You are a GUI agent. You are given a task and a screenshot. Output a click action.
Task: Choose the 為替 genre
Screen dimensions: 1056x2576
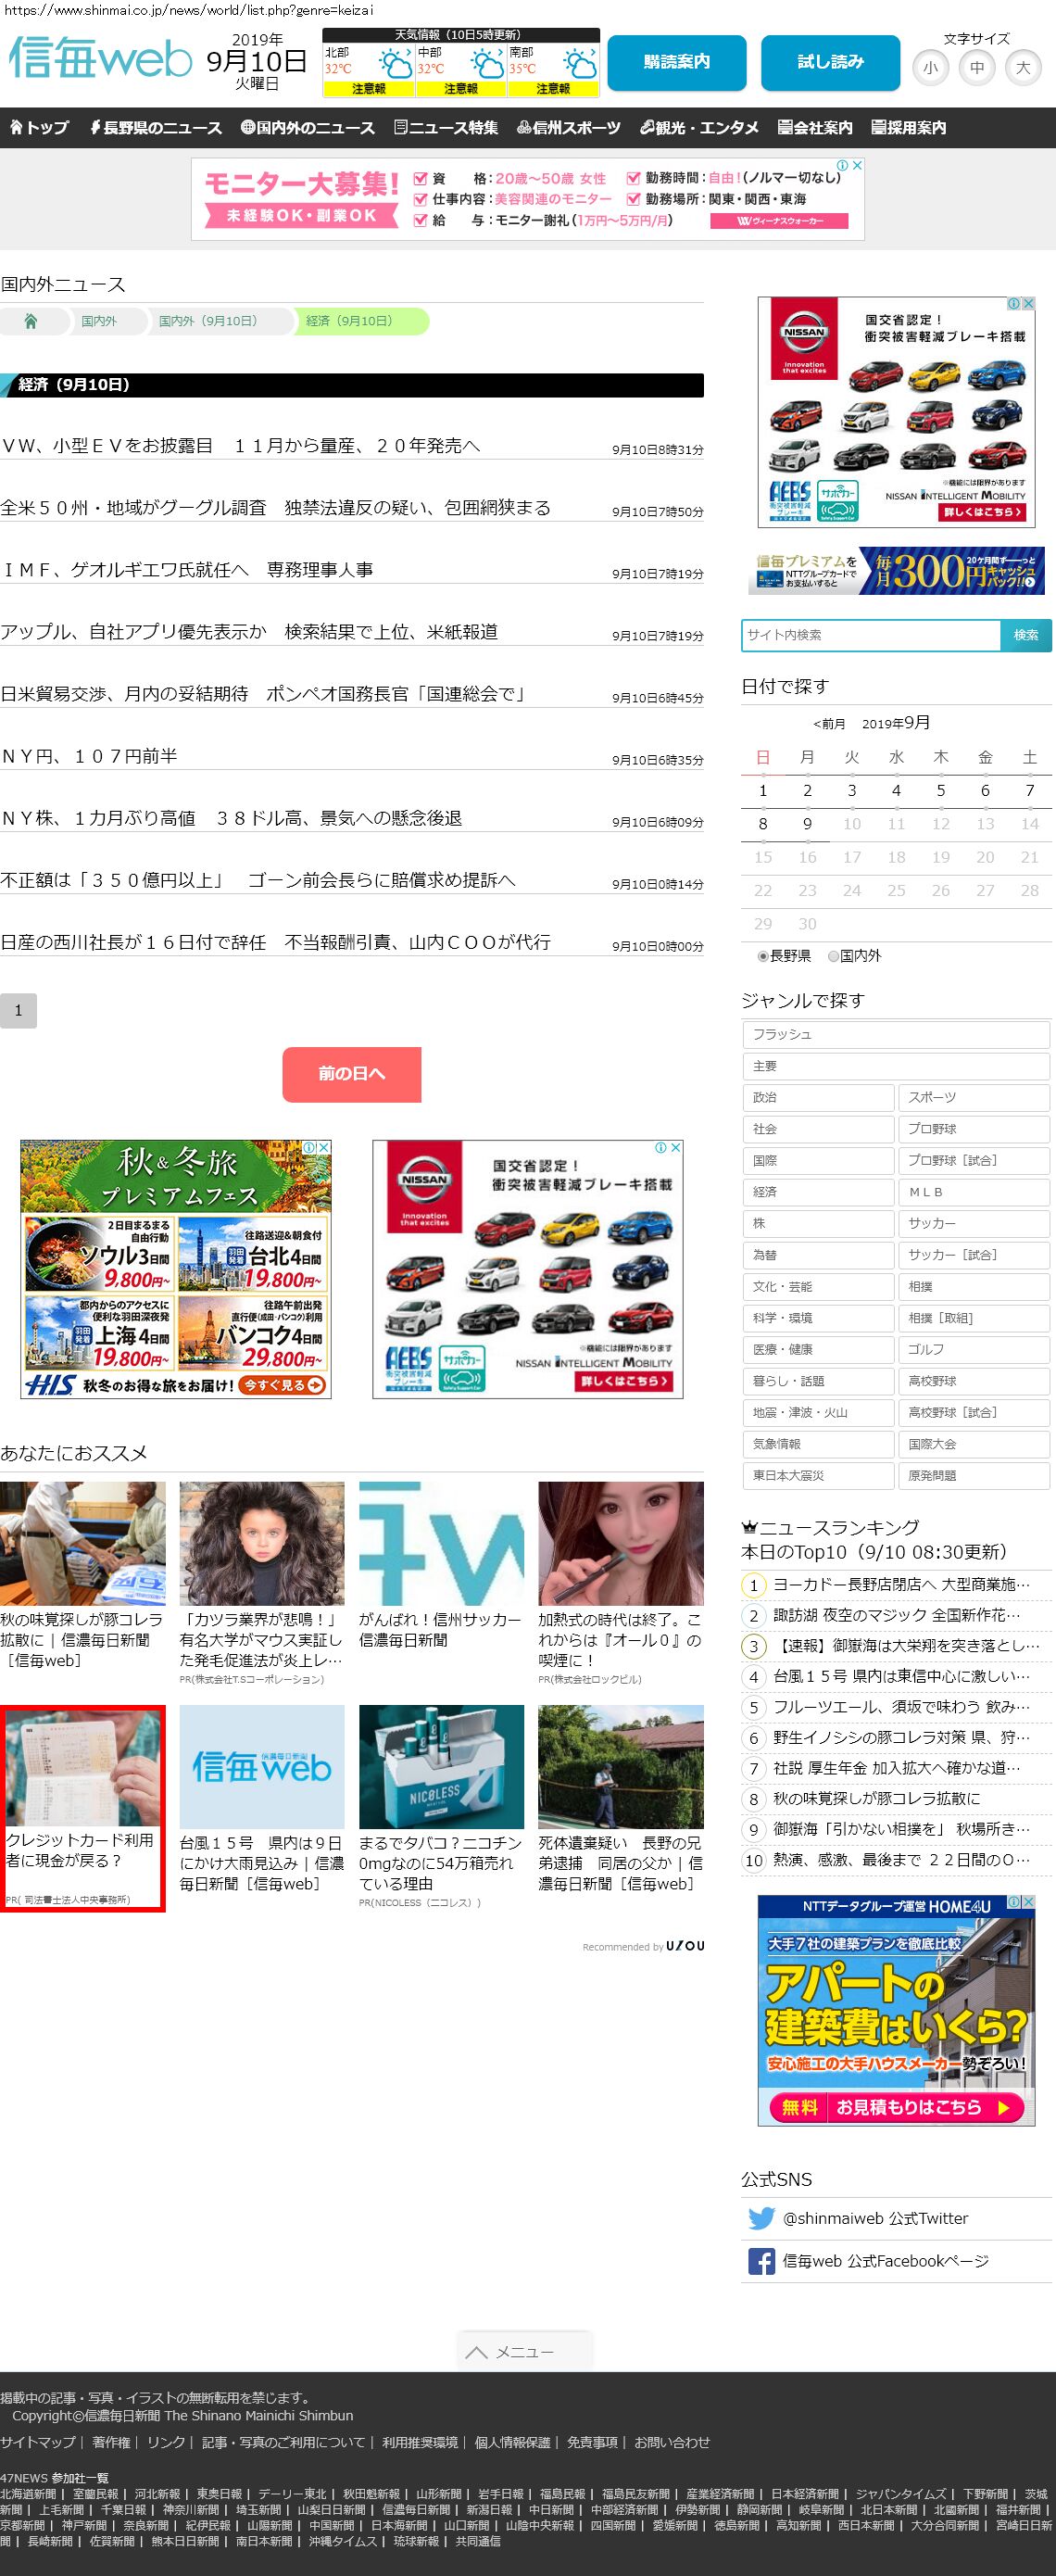[x=818, y=1255]
